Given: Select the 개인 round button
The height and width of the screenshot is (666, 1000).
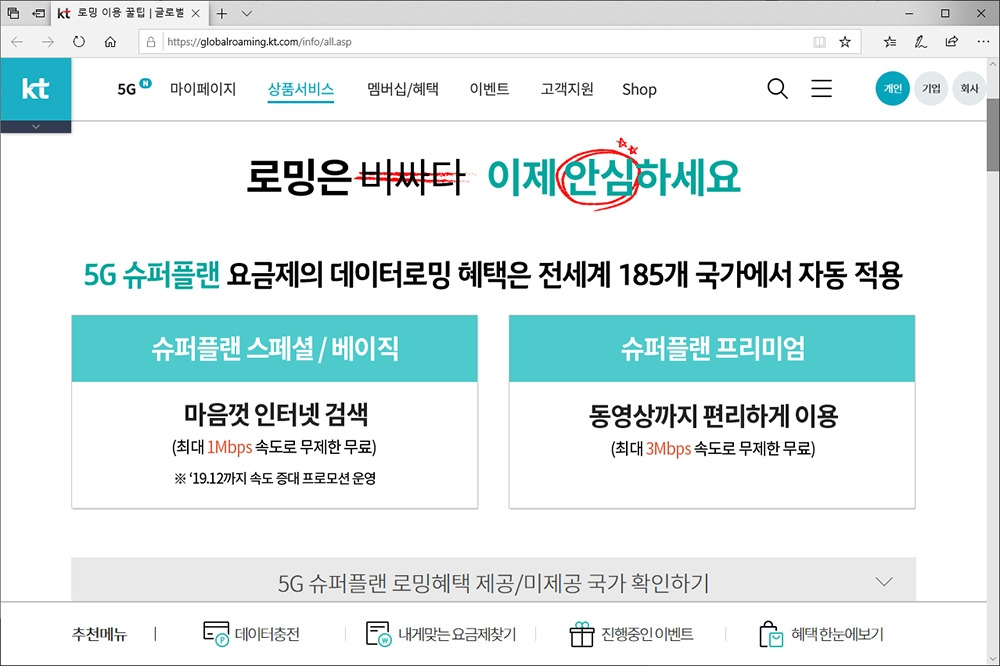Looking at the screenshot, I should pyautogui.click(x=892, y=89).
